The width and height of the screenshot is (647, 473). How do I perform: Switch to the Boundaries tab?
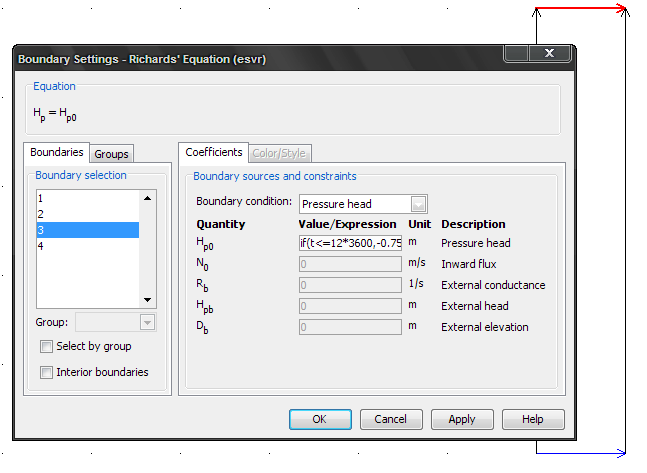[x=57, y=152]
